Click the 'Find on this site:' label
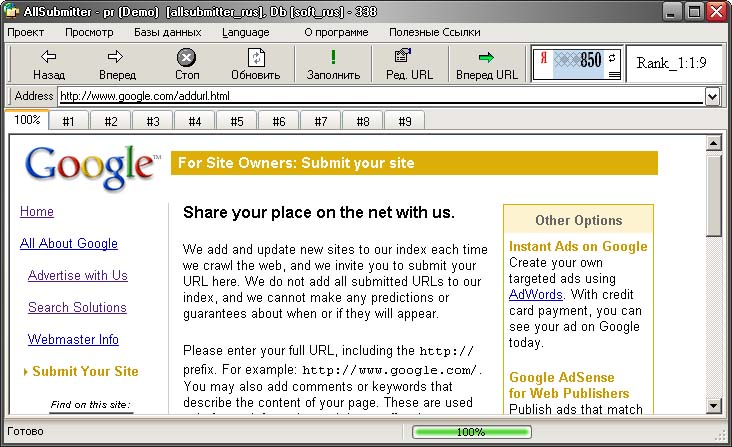Image resolution: width=732 pixels, height=447 pixels. [x=91, y=405]
